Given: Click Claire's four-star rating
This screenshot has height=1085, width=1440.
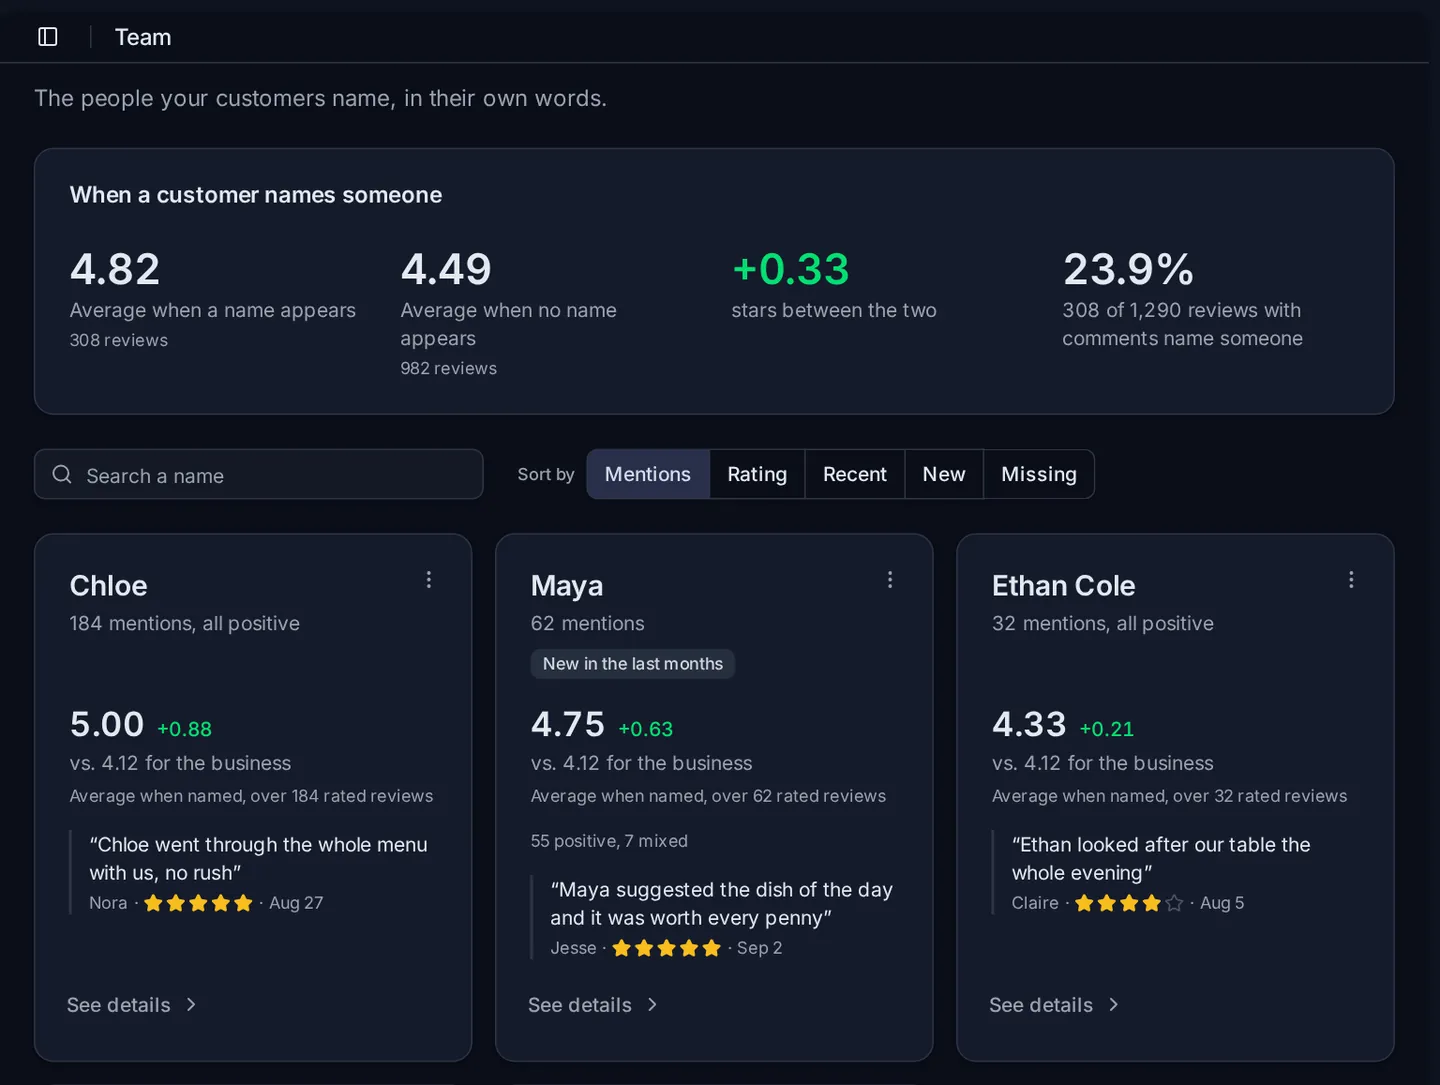Looking at the screenshot, I should point(1129,903).
